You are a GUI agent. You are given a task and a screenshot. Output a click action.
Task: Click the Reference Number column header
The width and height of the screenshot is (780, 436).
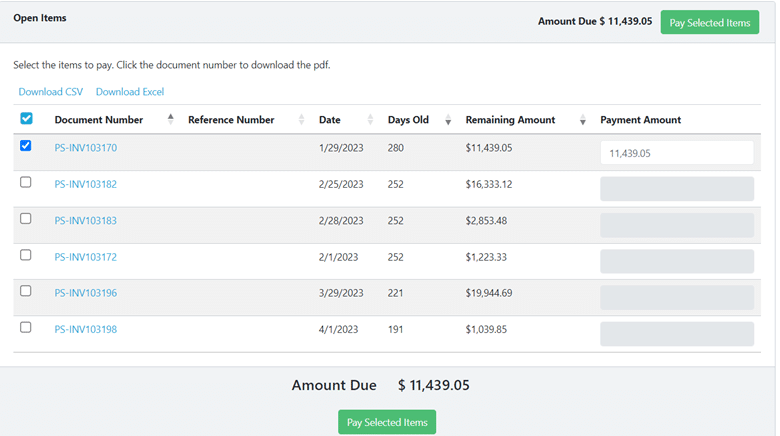[x=231, y=120]
